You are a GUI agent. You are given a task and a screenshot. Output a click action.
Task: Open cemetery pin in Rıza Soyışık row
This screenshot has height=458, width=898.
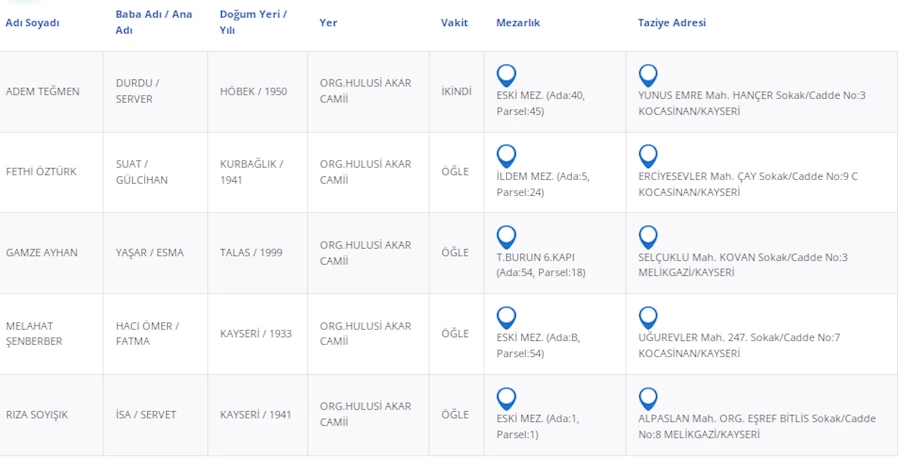(506, 399)
